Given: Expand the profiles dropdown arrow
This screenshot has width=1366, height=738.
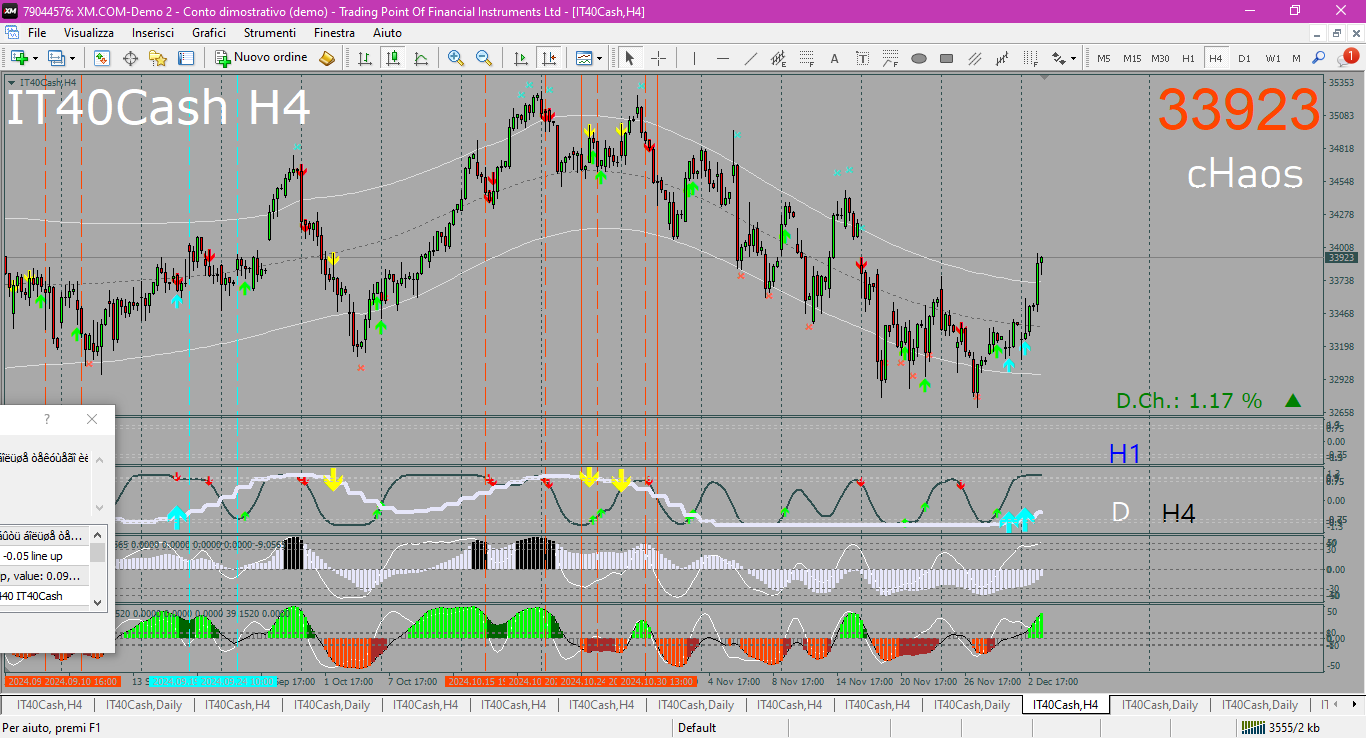Looking at the screenshot, I should 72,58.
